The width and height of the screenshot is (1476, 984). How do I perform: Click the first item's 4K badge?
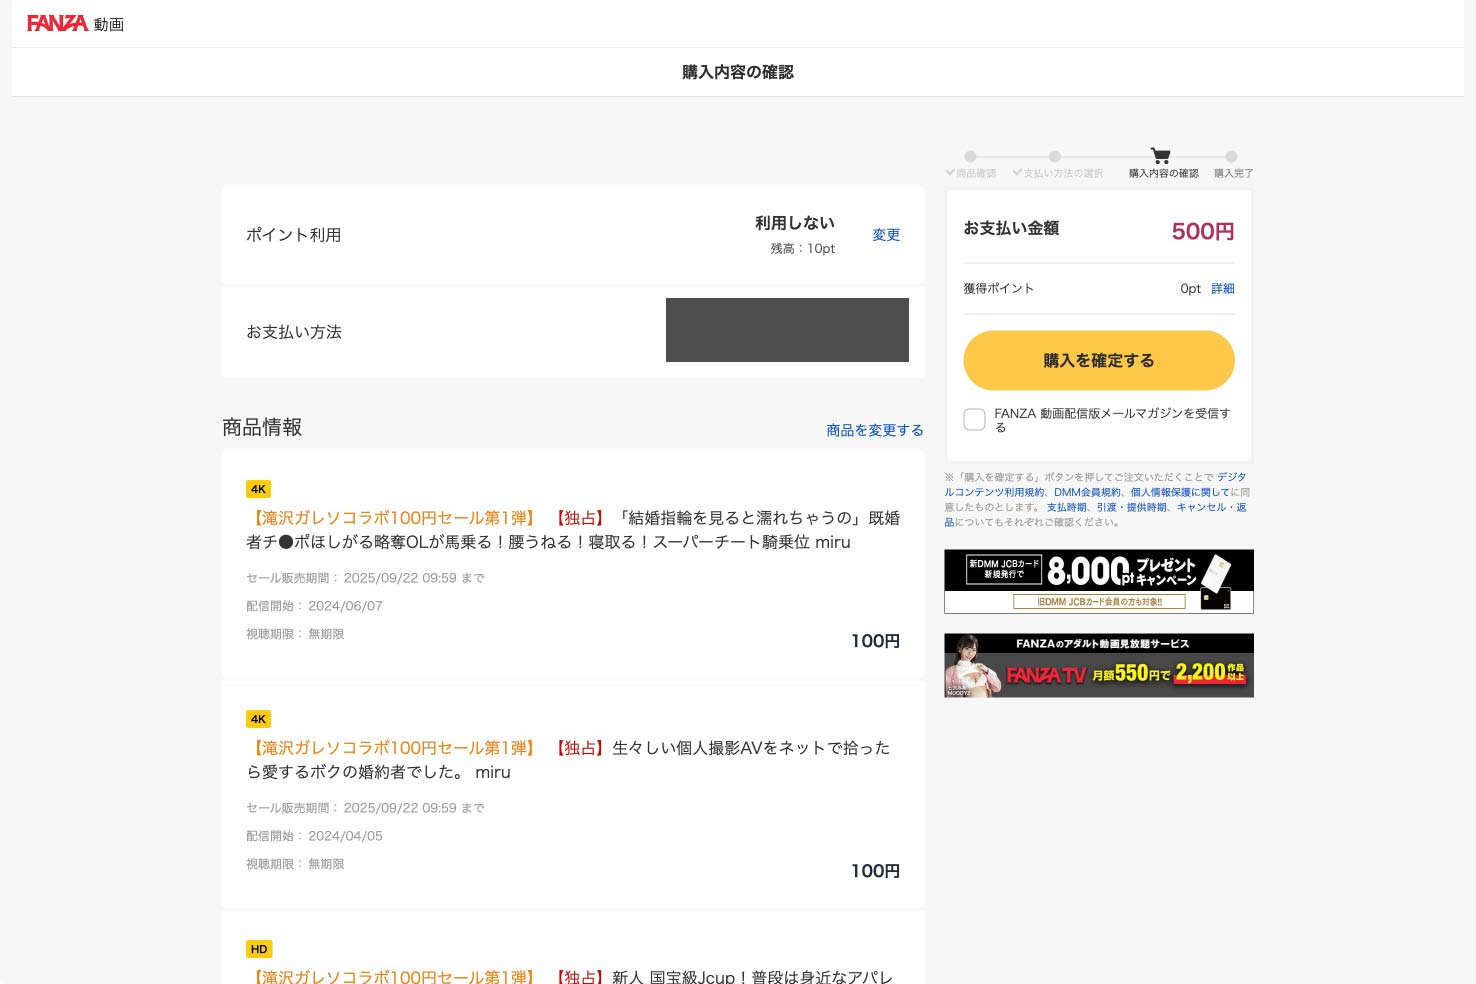[258, 489]
